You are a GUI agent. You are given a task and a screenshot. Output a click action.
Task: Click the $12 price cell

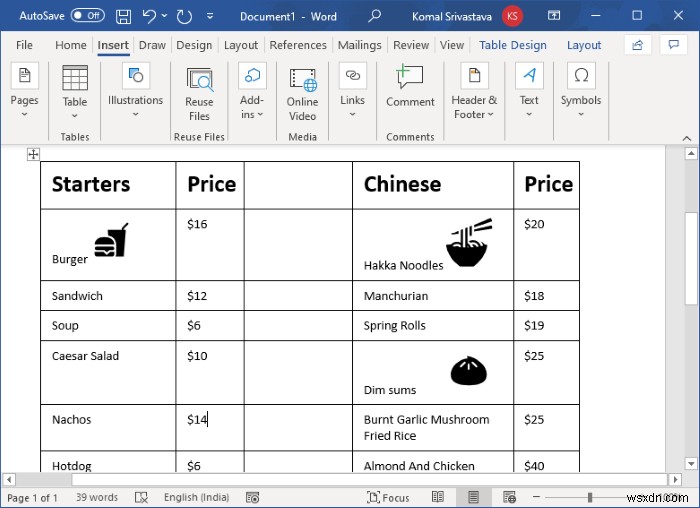pos(210,296)
